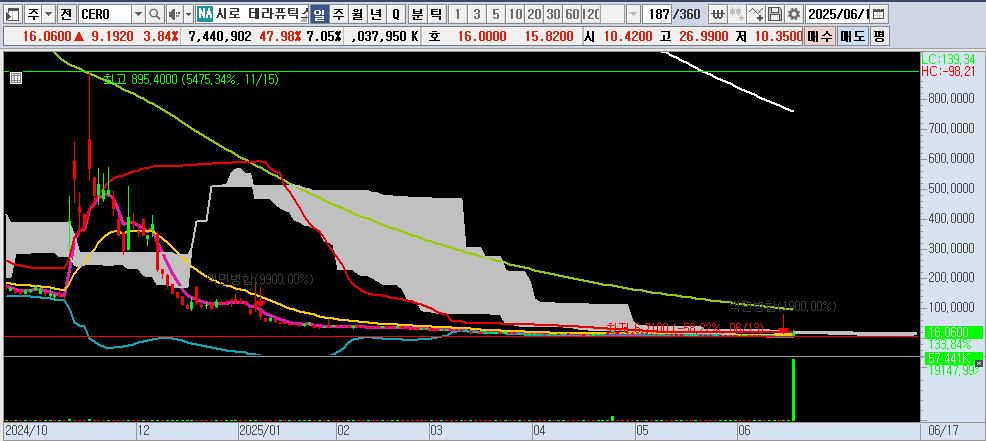The width and height of the screenshot is (986, 441).
Task: Click the NA exchange badge icon
Action: click(x=204, y=13)
